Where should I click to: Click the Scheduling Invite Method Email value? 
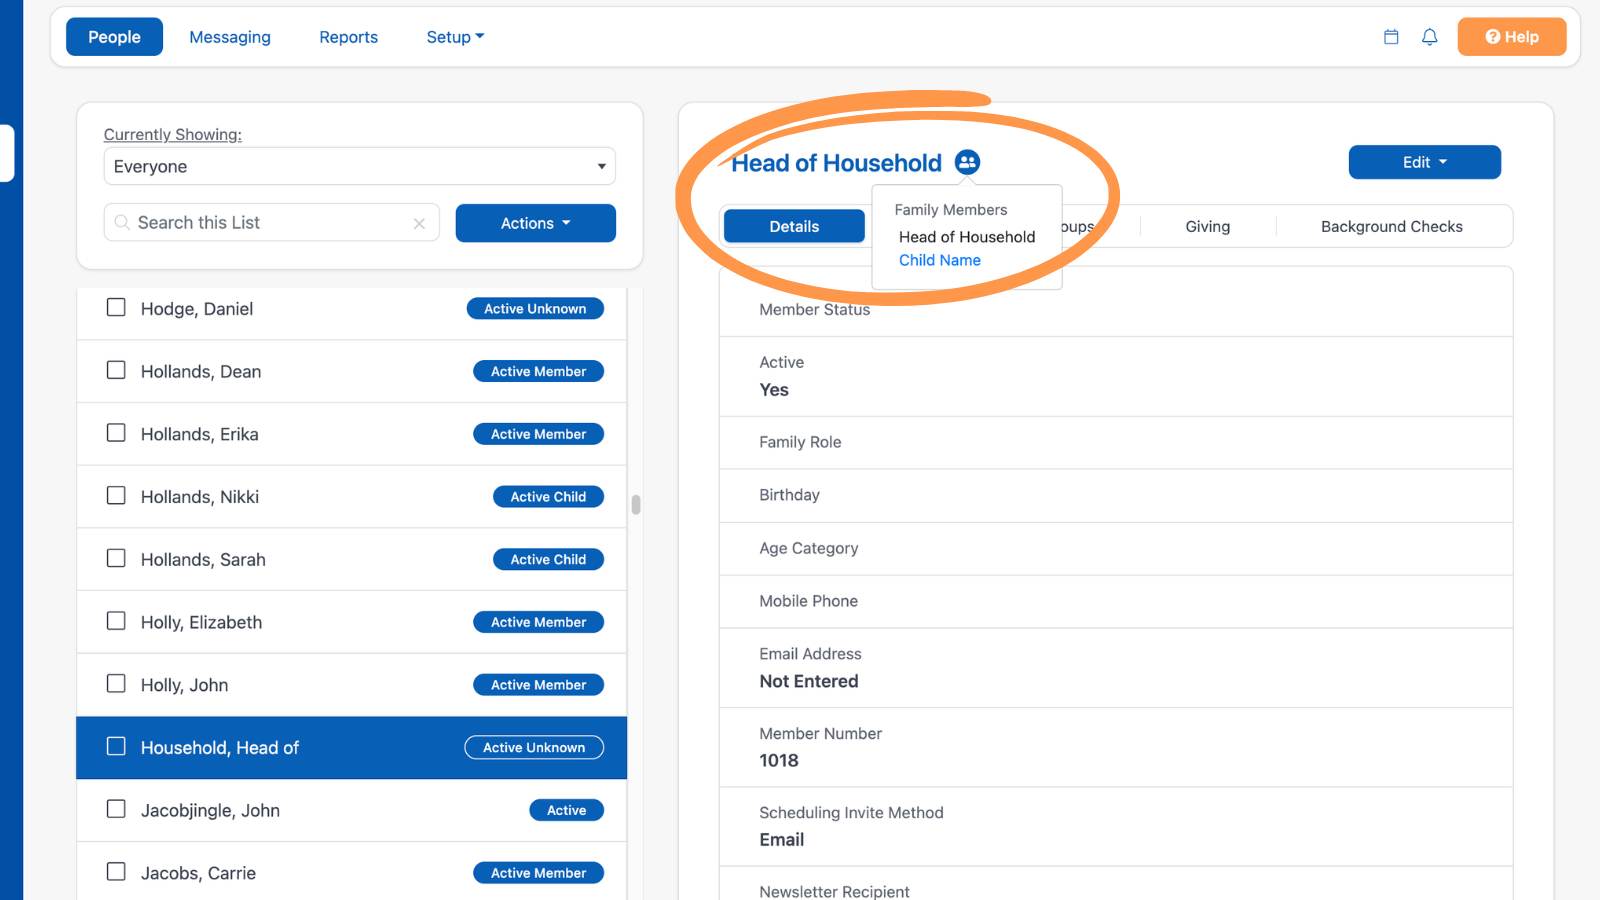click(x=782, y=840)
